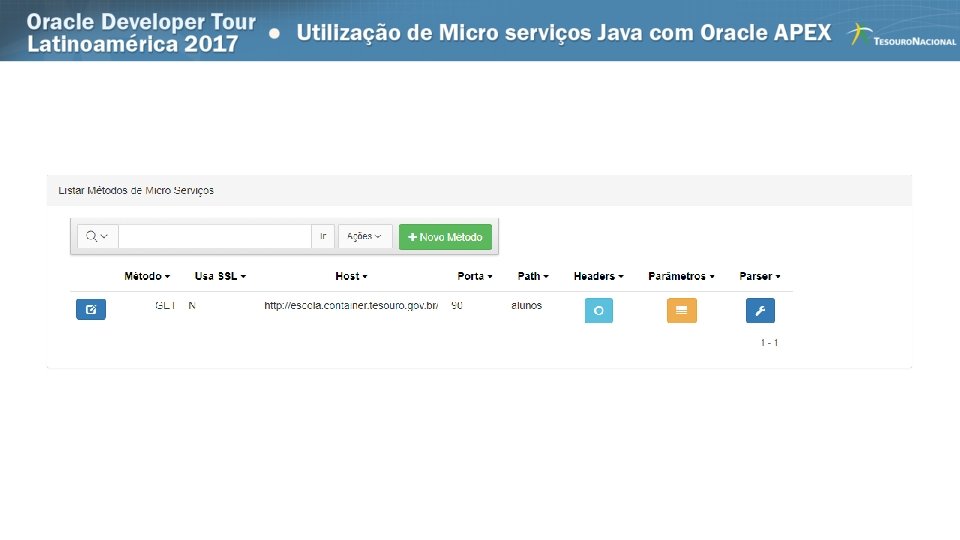
Task: Open the orange Parâmetros list button
Action: [x=681, y=310]
